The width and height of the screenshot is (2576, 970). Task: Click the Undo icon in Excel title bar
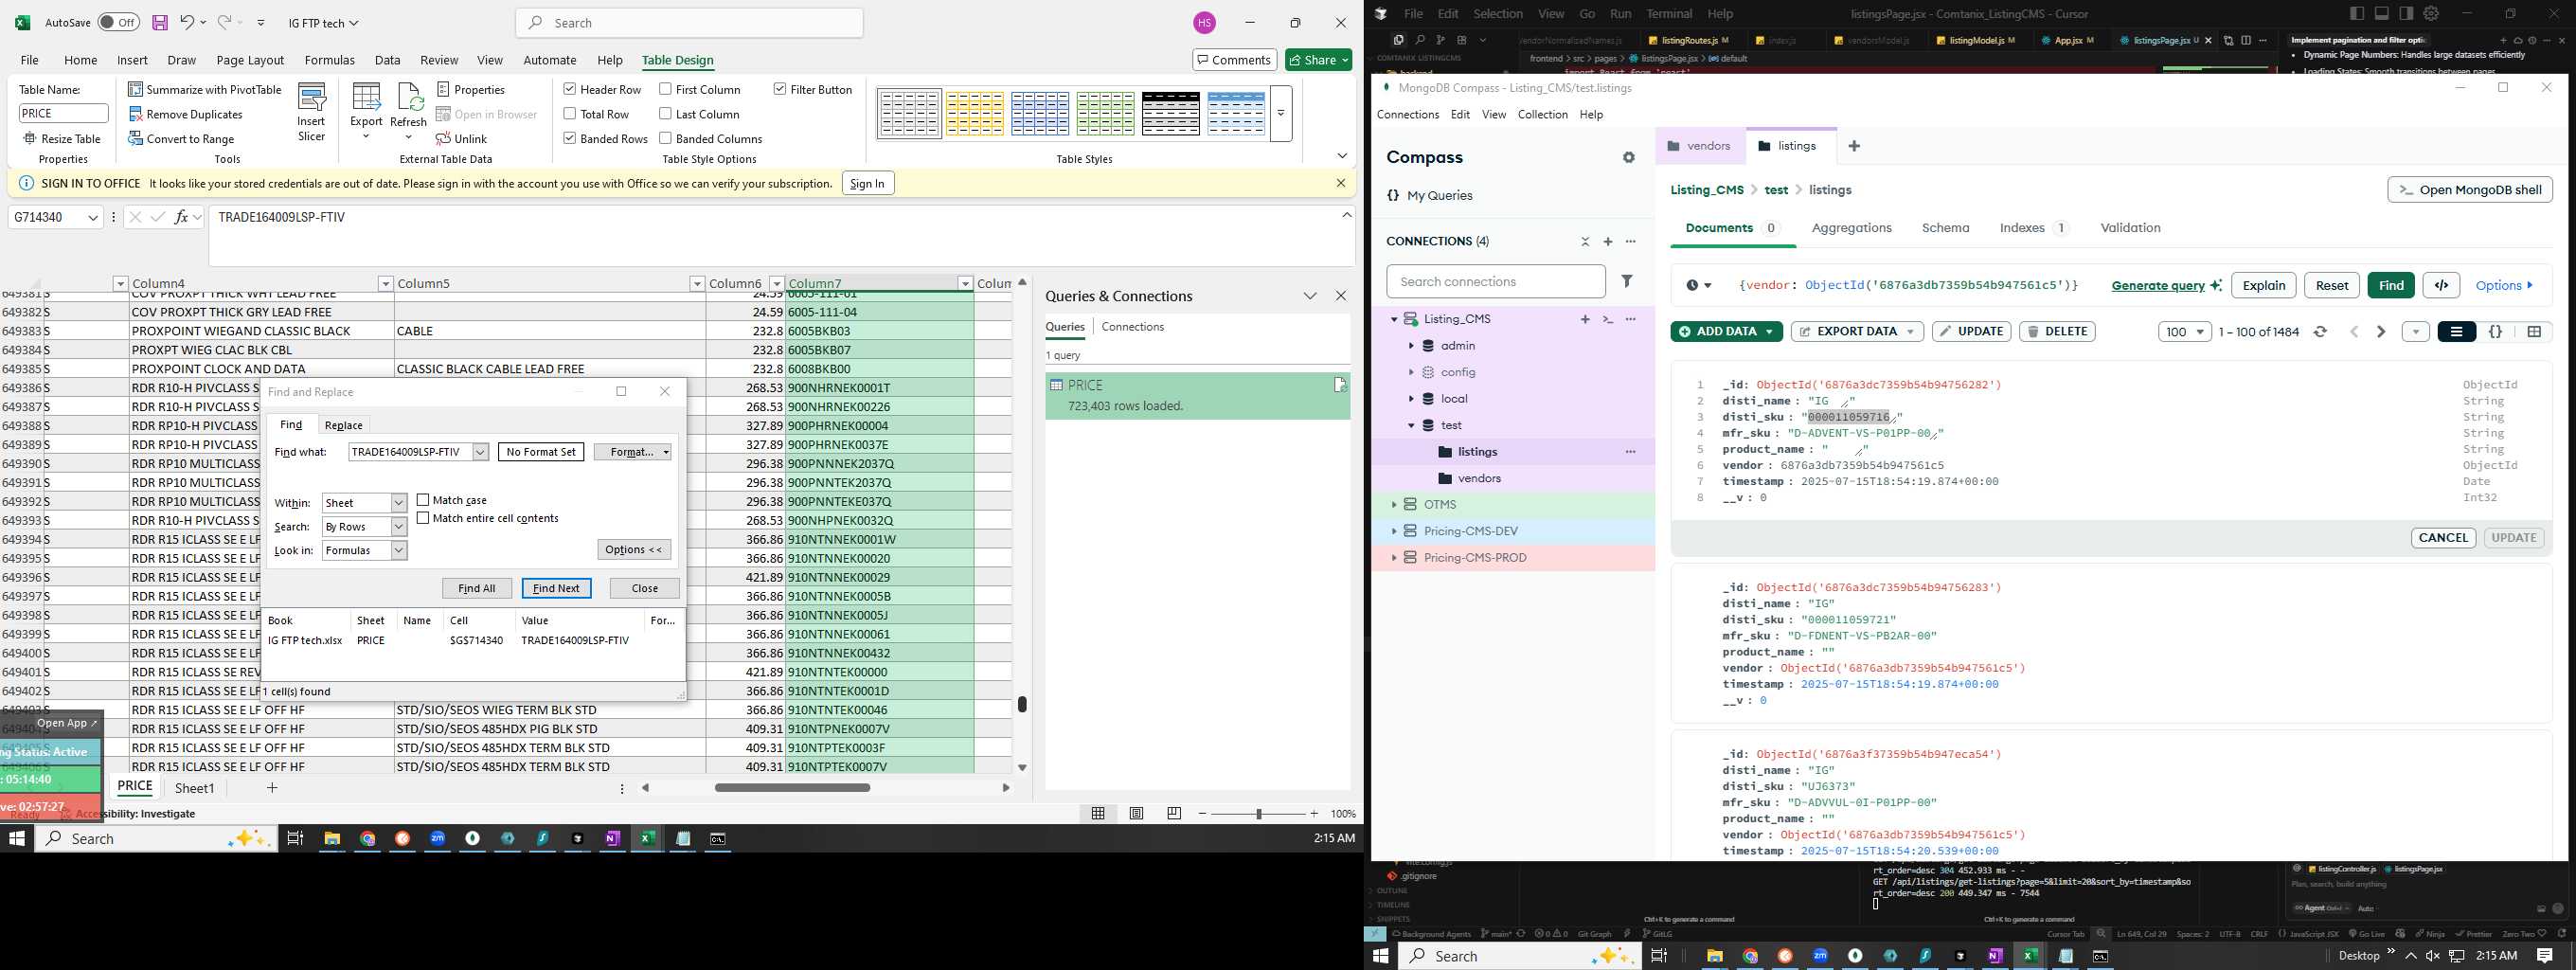187,22
